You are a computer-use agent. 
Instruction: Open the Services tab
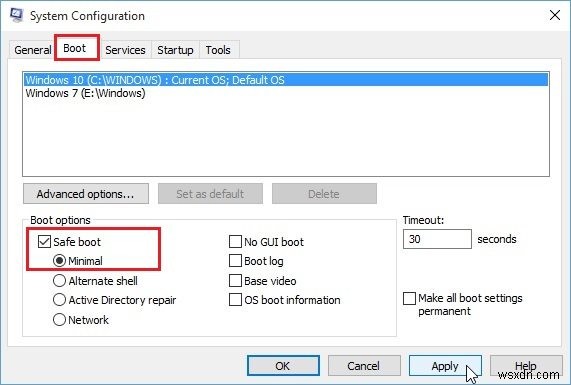pyautogui.click(x=125, y=50)
